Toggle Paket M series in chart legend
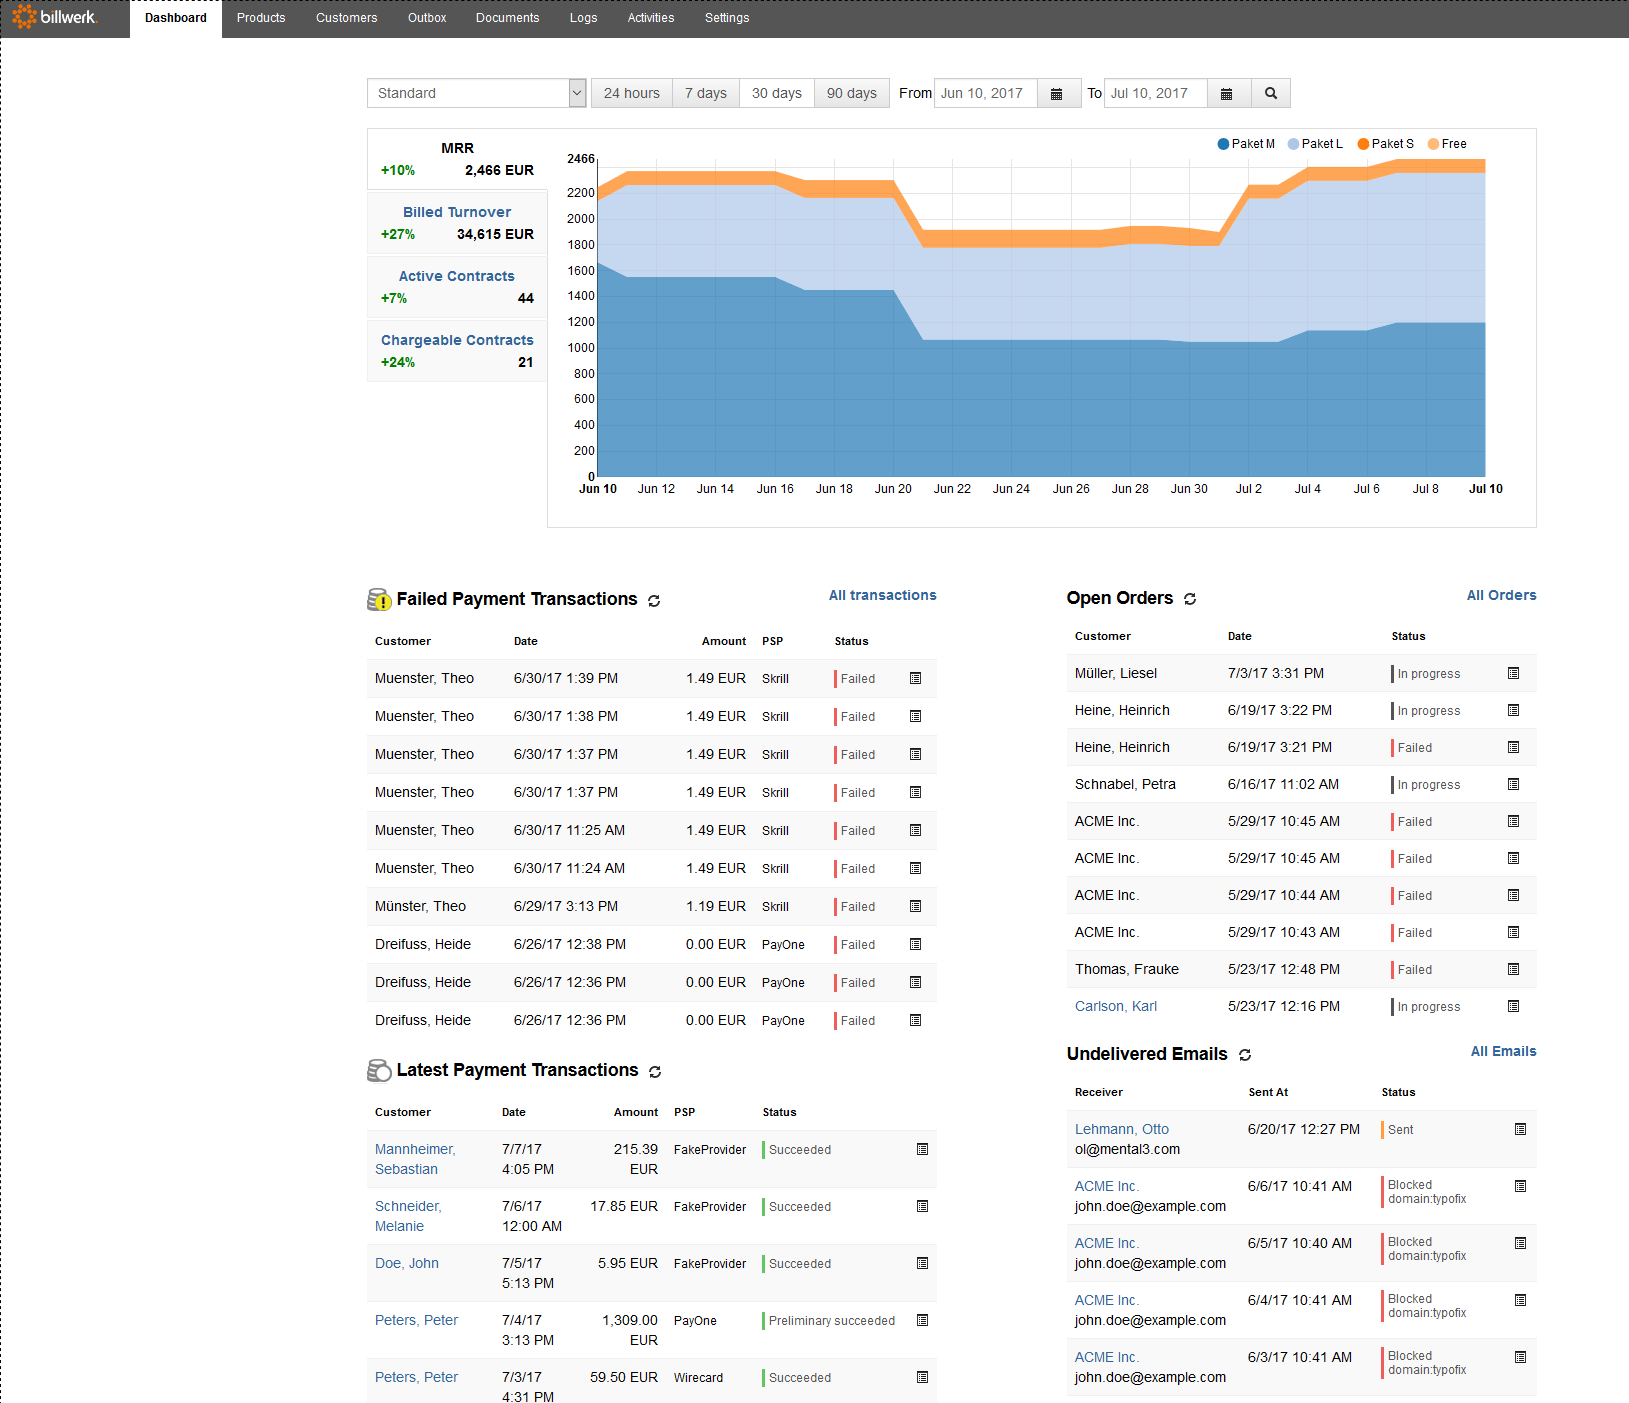 tap(1245, 144)
